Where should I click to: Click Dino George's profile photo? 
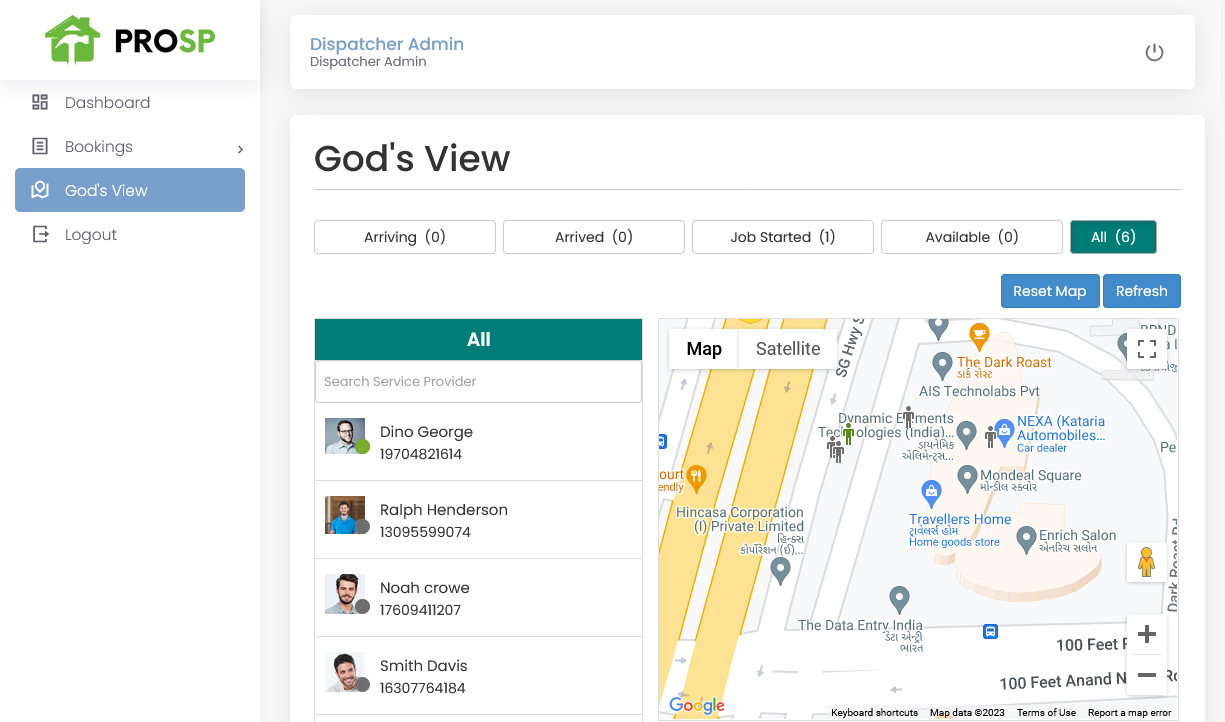click(345, 436)
